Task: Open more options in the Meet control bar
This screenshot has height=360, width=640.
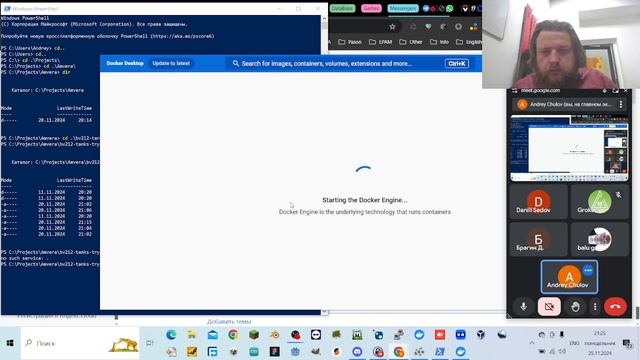Action: tap(595, 306)
